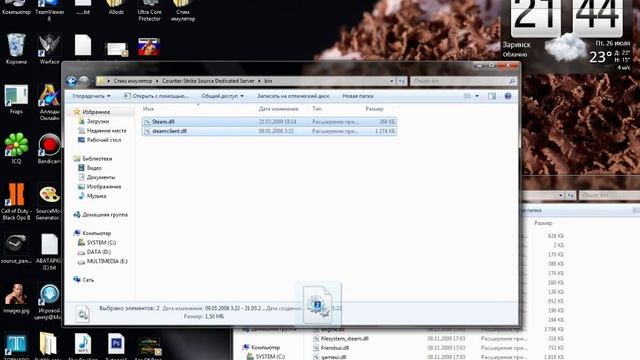Go back with the blue Back arrow
The height and width of the screenshot is (360, 640).
[71, 81]
